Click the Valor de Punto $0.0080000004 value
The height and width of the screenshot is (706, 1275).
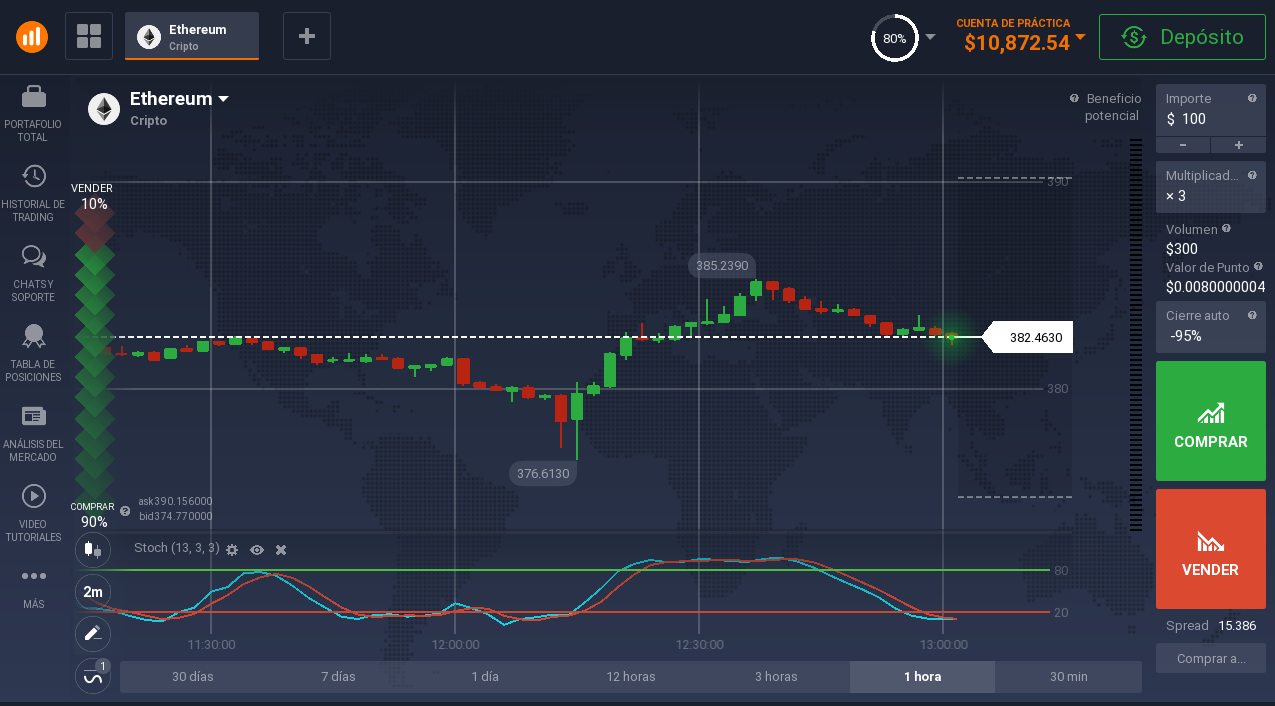tap(1216, 287)
